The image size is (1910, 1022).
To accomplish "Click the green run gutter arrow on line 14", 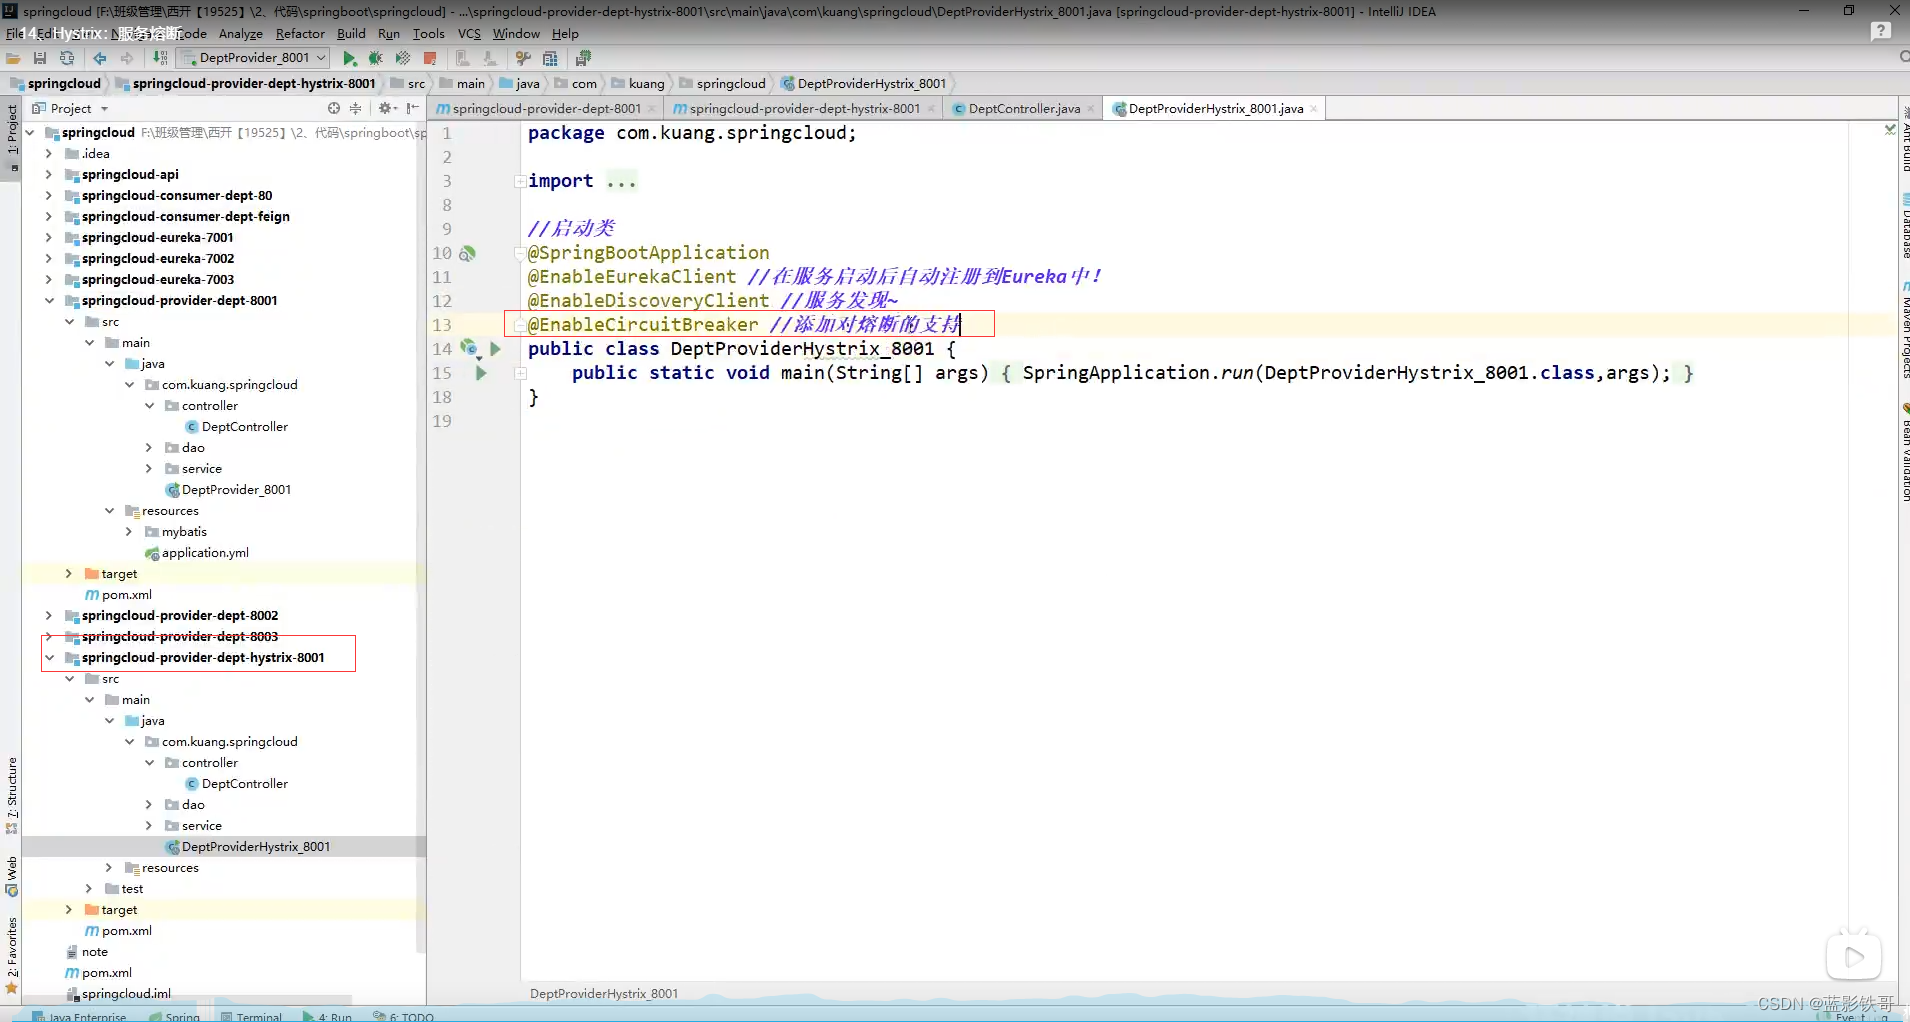I will pyautogui.click(x=495, y=349).
